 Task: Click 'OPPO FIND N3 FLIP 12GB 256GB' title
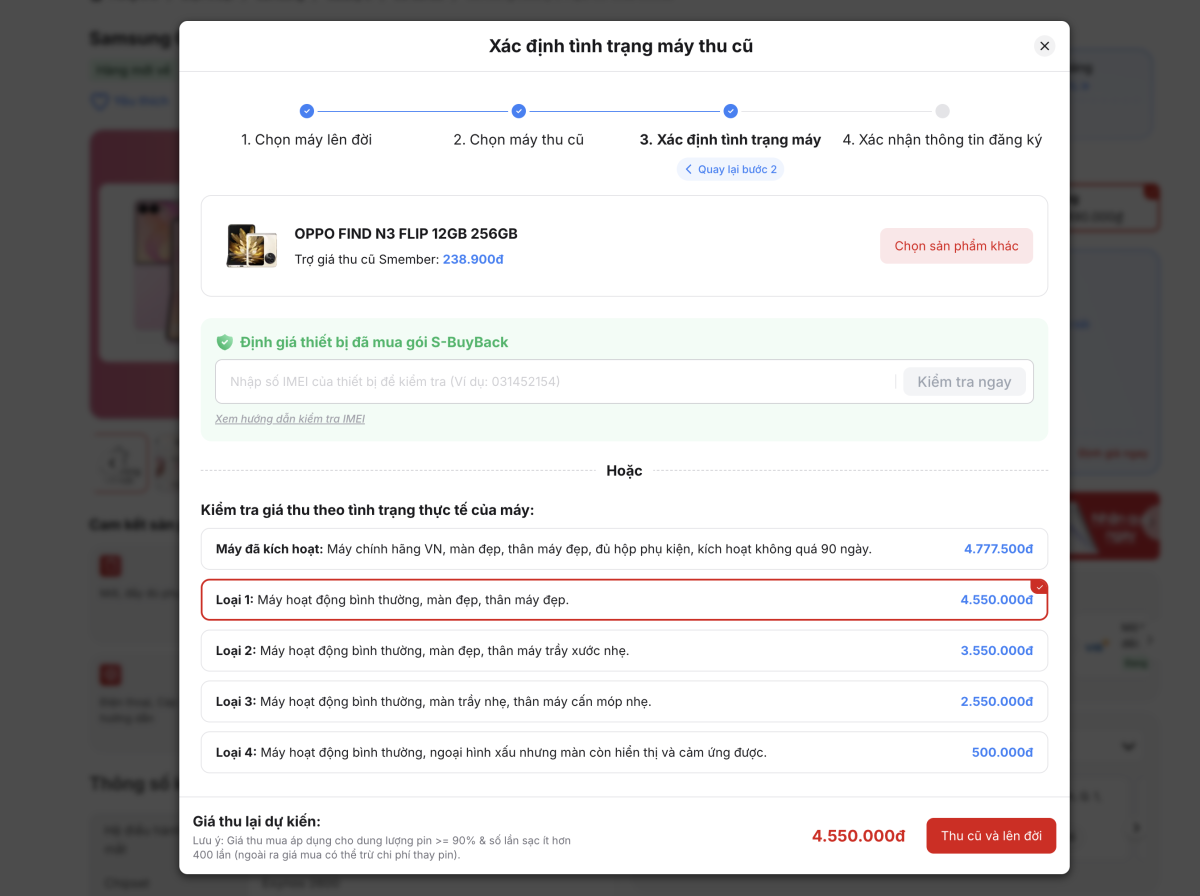[x=406, y=234]
